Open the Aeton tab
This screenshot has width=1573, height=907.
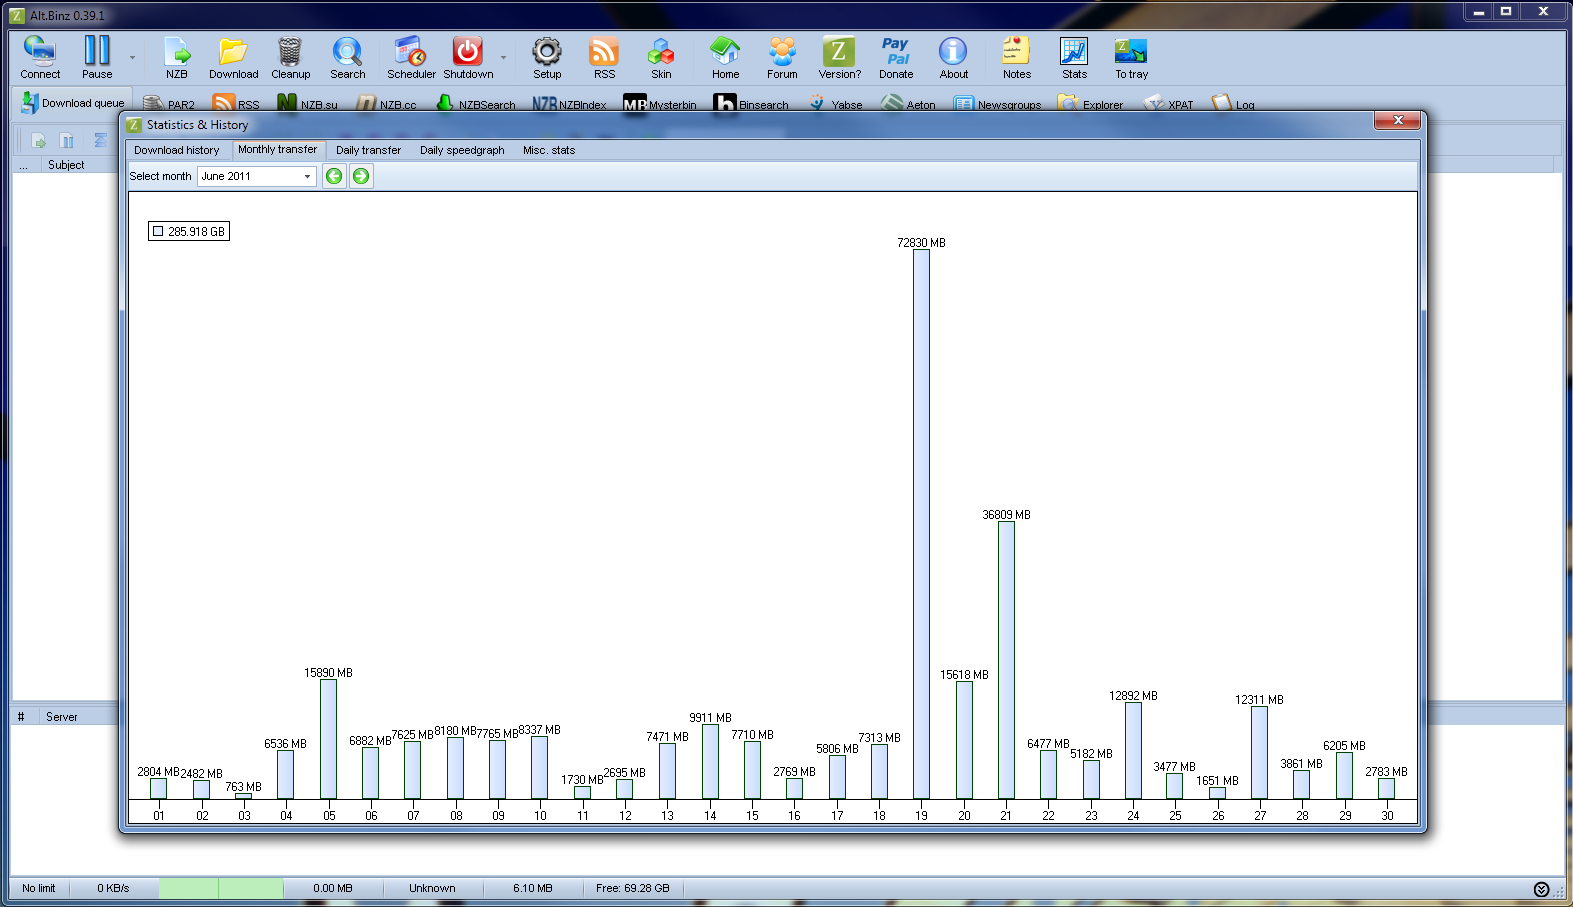pos(908,104)
